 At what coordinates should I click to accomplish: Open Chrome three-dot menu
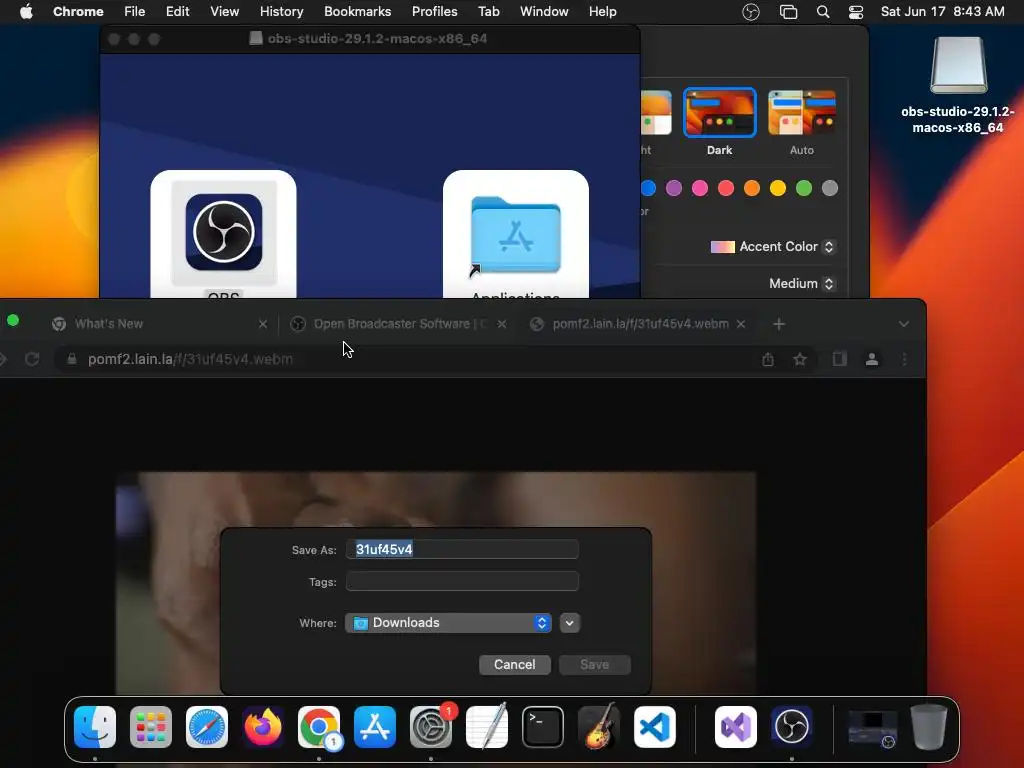pos(904,359)
